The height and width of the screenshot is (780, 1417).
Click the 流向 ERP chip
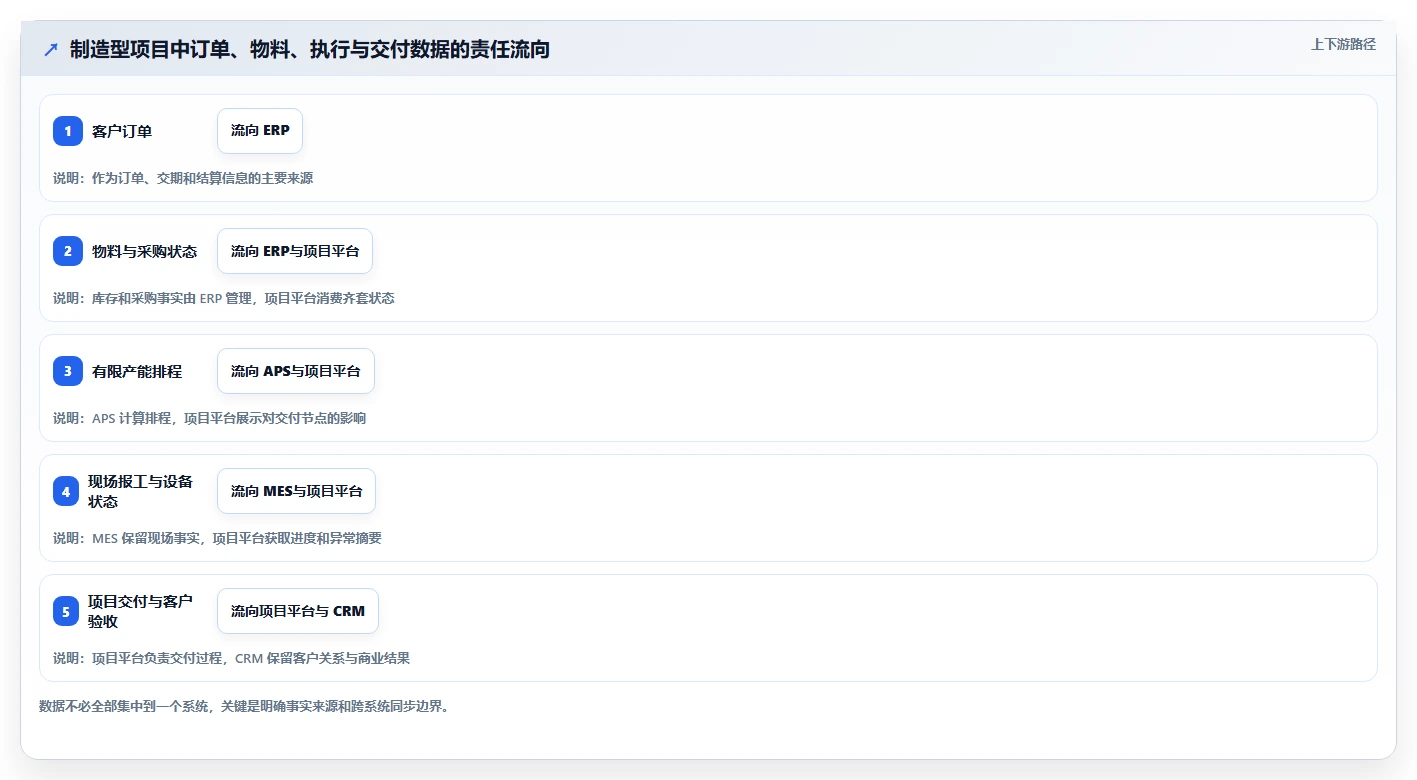coord(260,131)
